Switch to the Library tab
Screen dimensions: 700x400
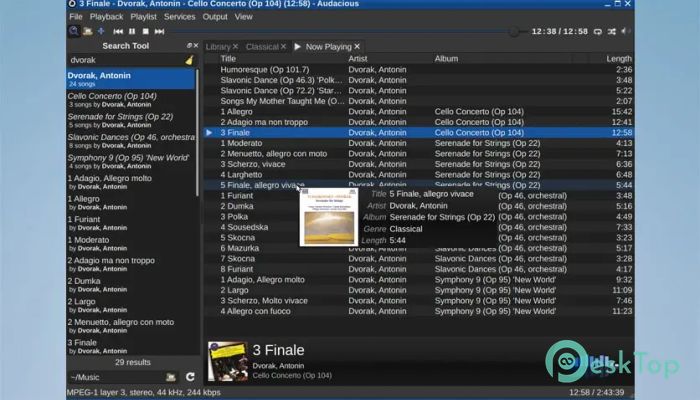click(x=218, y=47)
